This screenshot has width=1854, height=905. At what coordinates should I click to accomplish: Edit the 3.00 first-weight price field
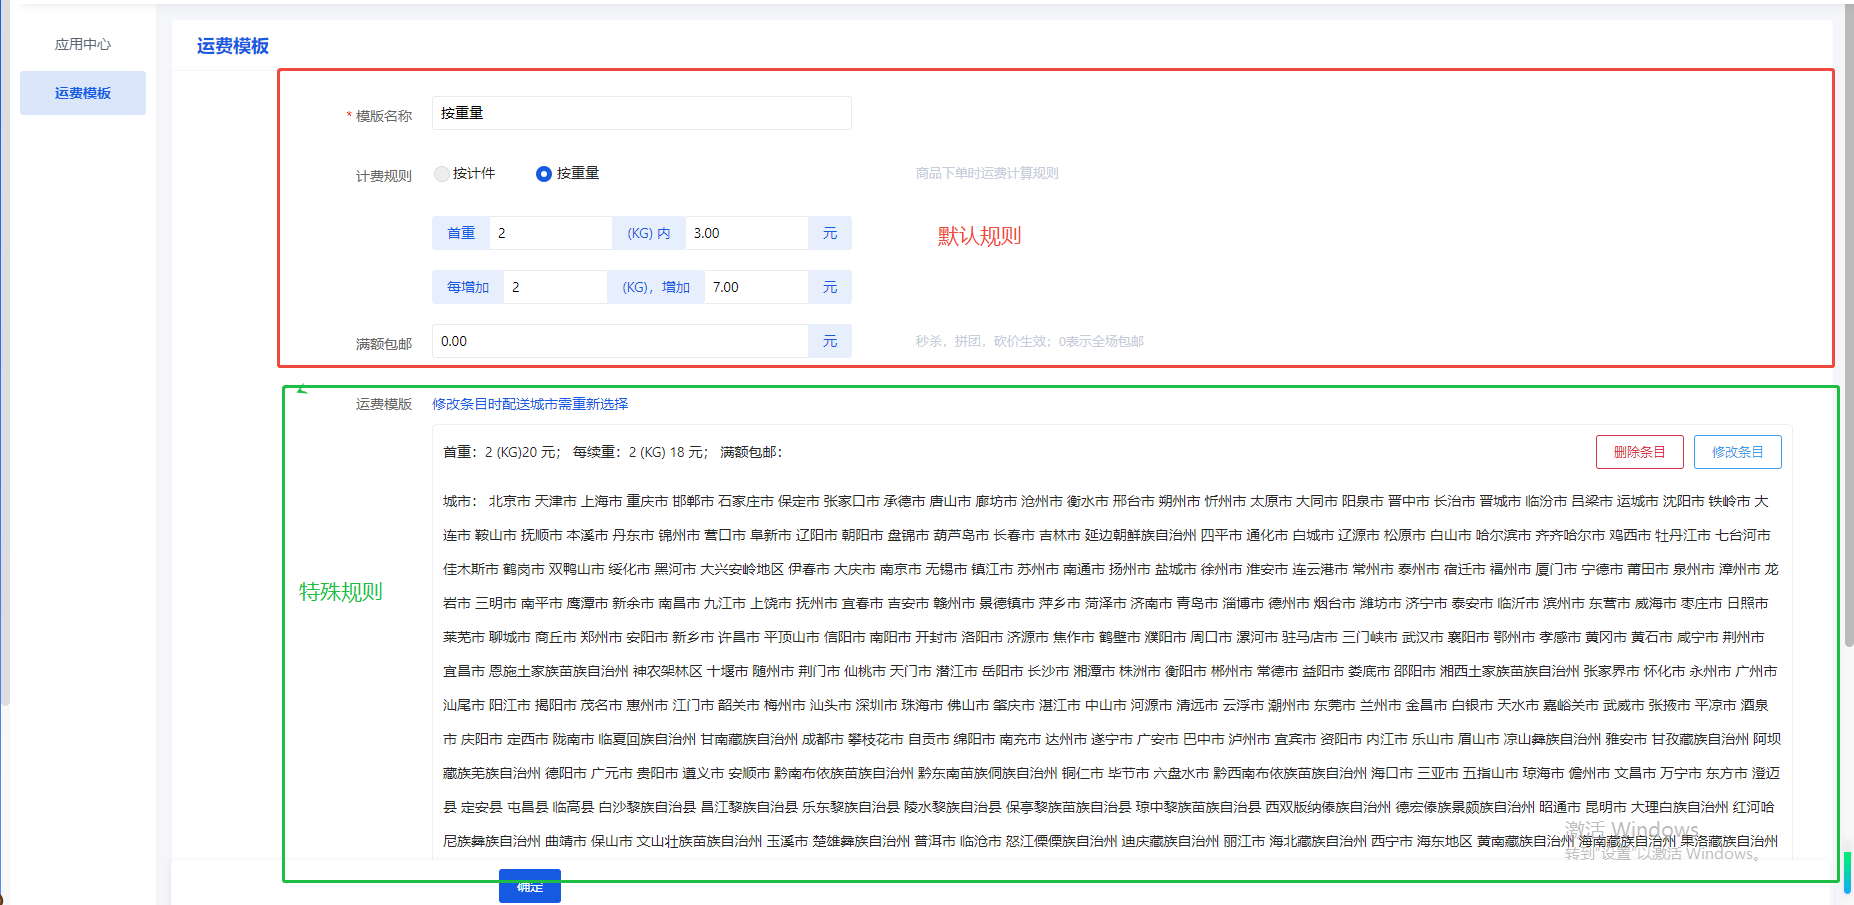[x=745, y=233]
